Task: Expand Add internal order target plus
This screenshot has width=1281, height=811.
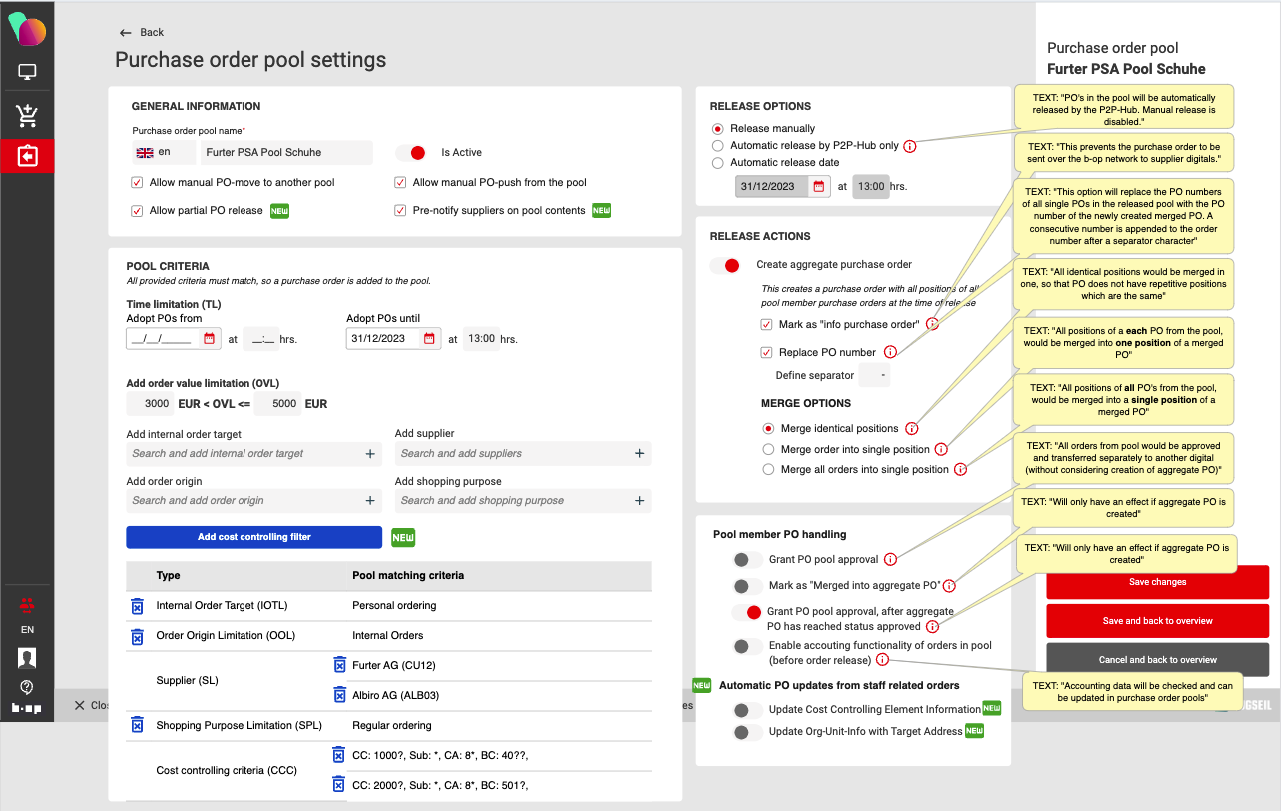Action: [x=370, y=454]
